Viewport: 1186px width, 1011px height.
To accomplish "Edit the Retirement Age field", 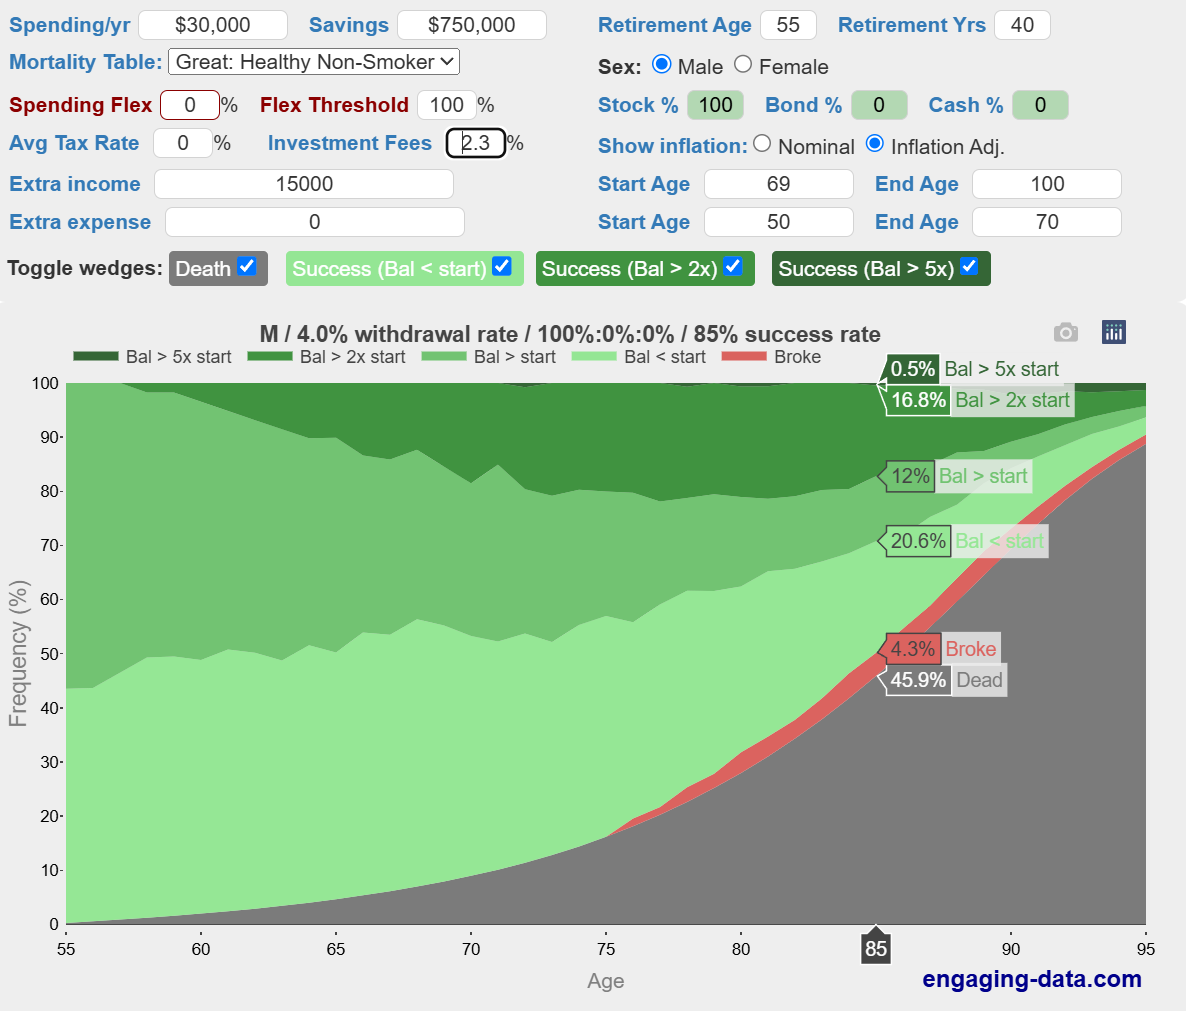I will [788, 25].
